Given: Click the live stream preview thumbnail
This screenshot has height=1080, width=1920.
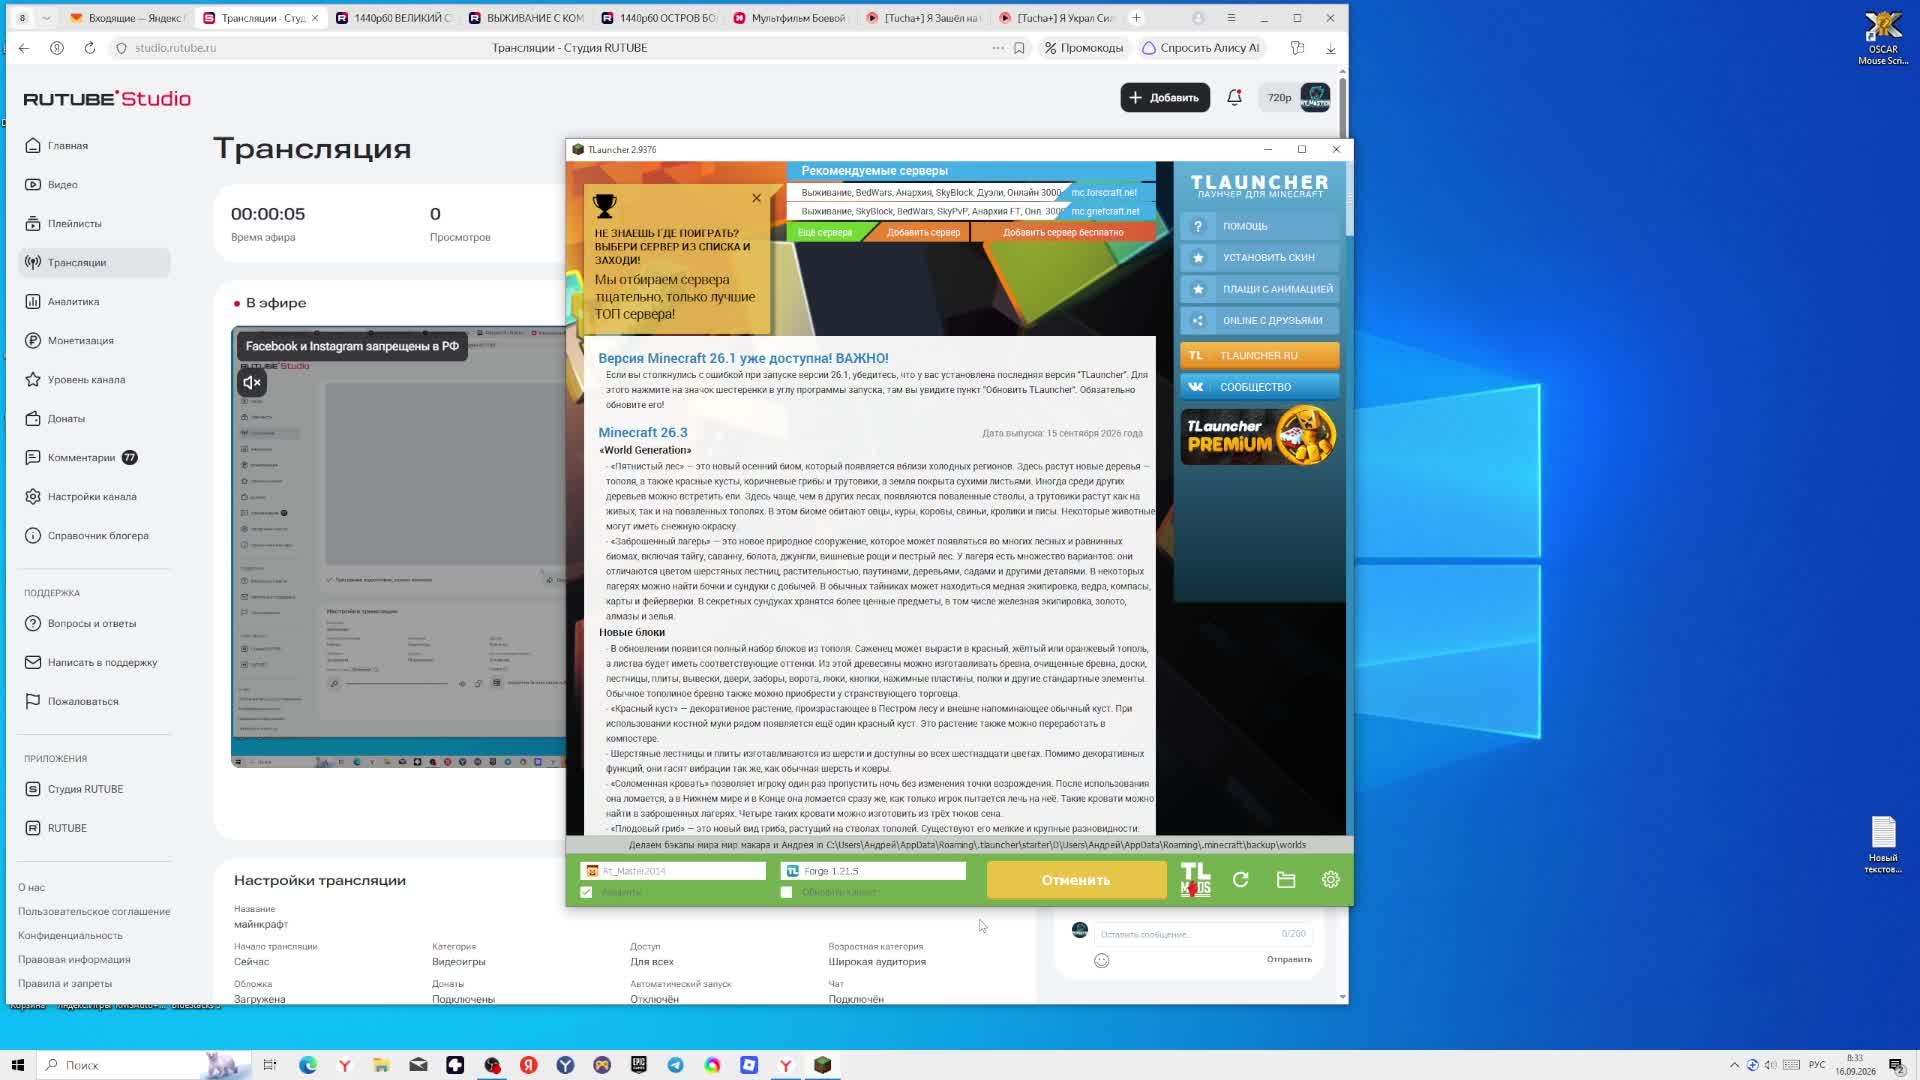Looking at the screenshot, I should [x=398, y=547].
